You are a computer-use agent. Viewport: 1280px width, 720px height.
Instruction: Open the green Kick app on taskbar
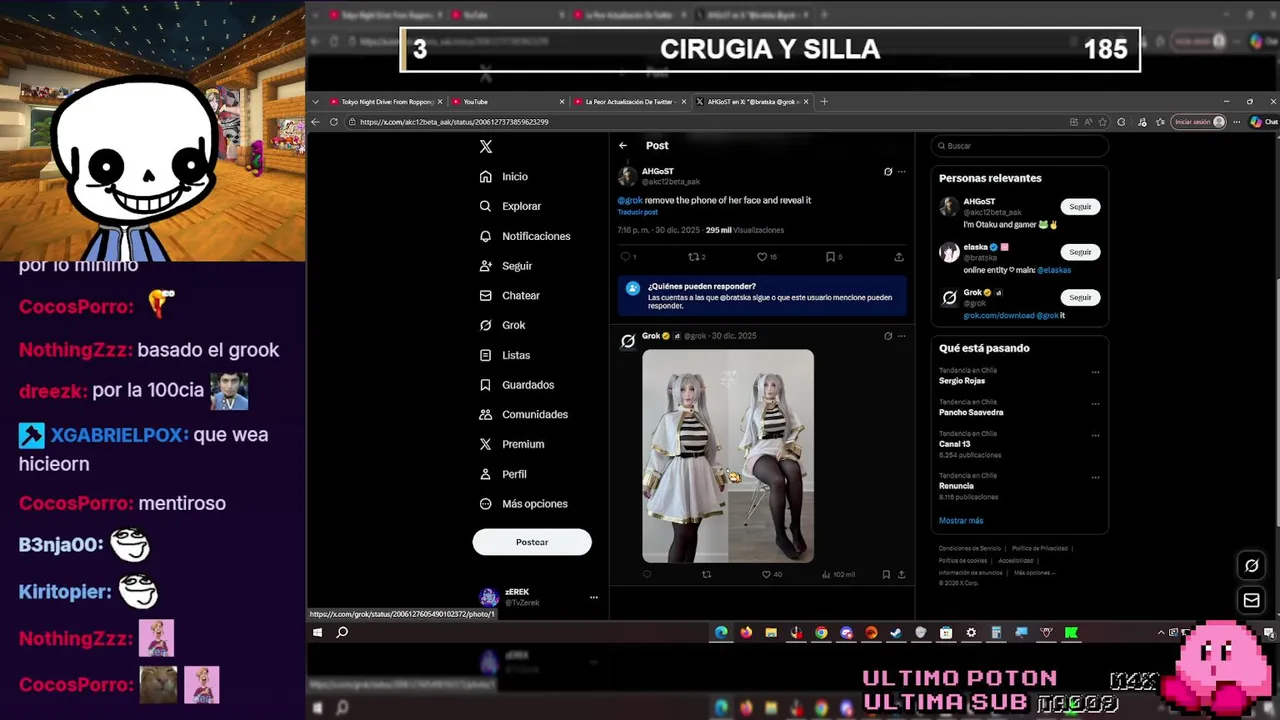[1071, 632]
